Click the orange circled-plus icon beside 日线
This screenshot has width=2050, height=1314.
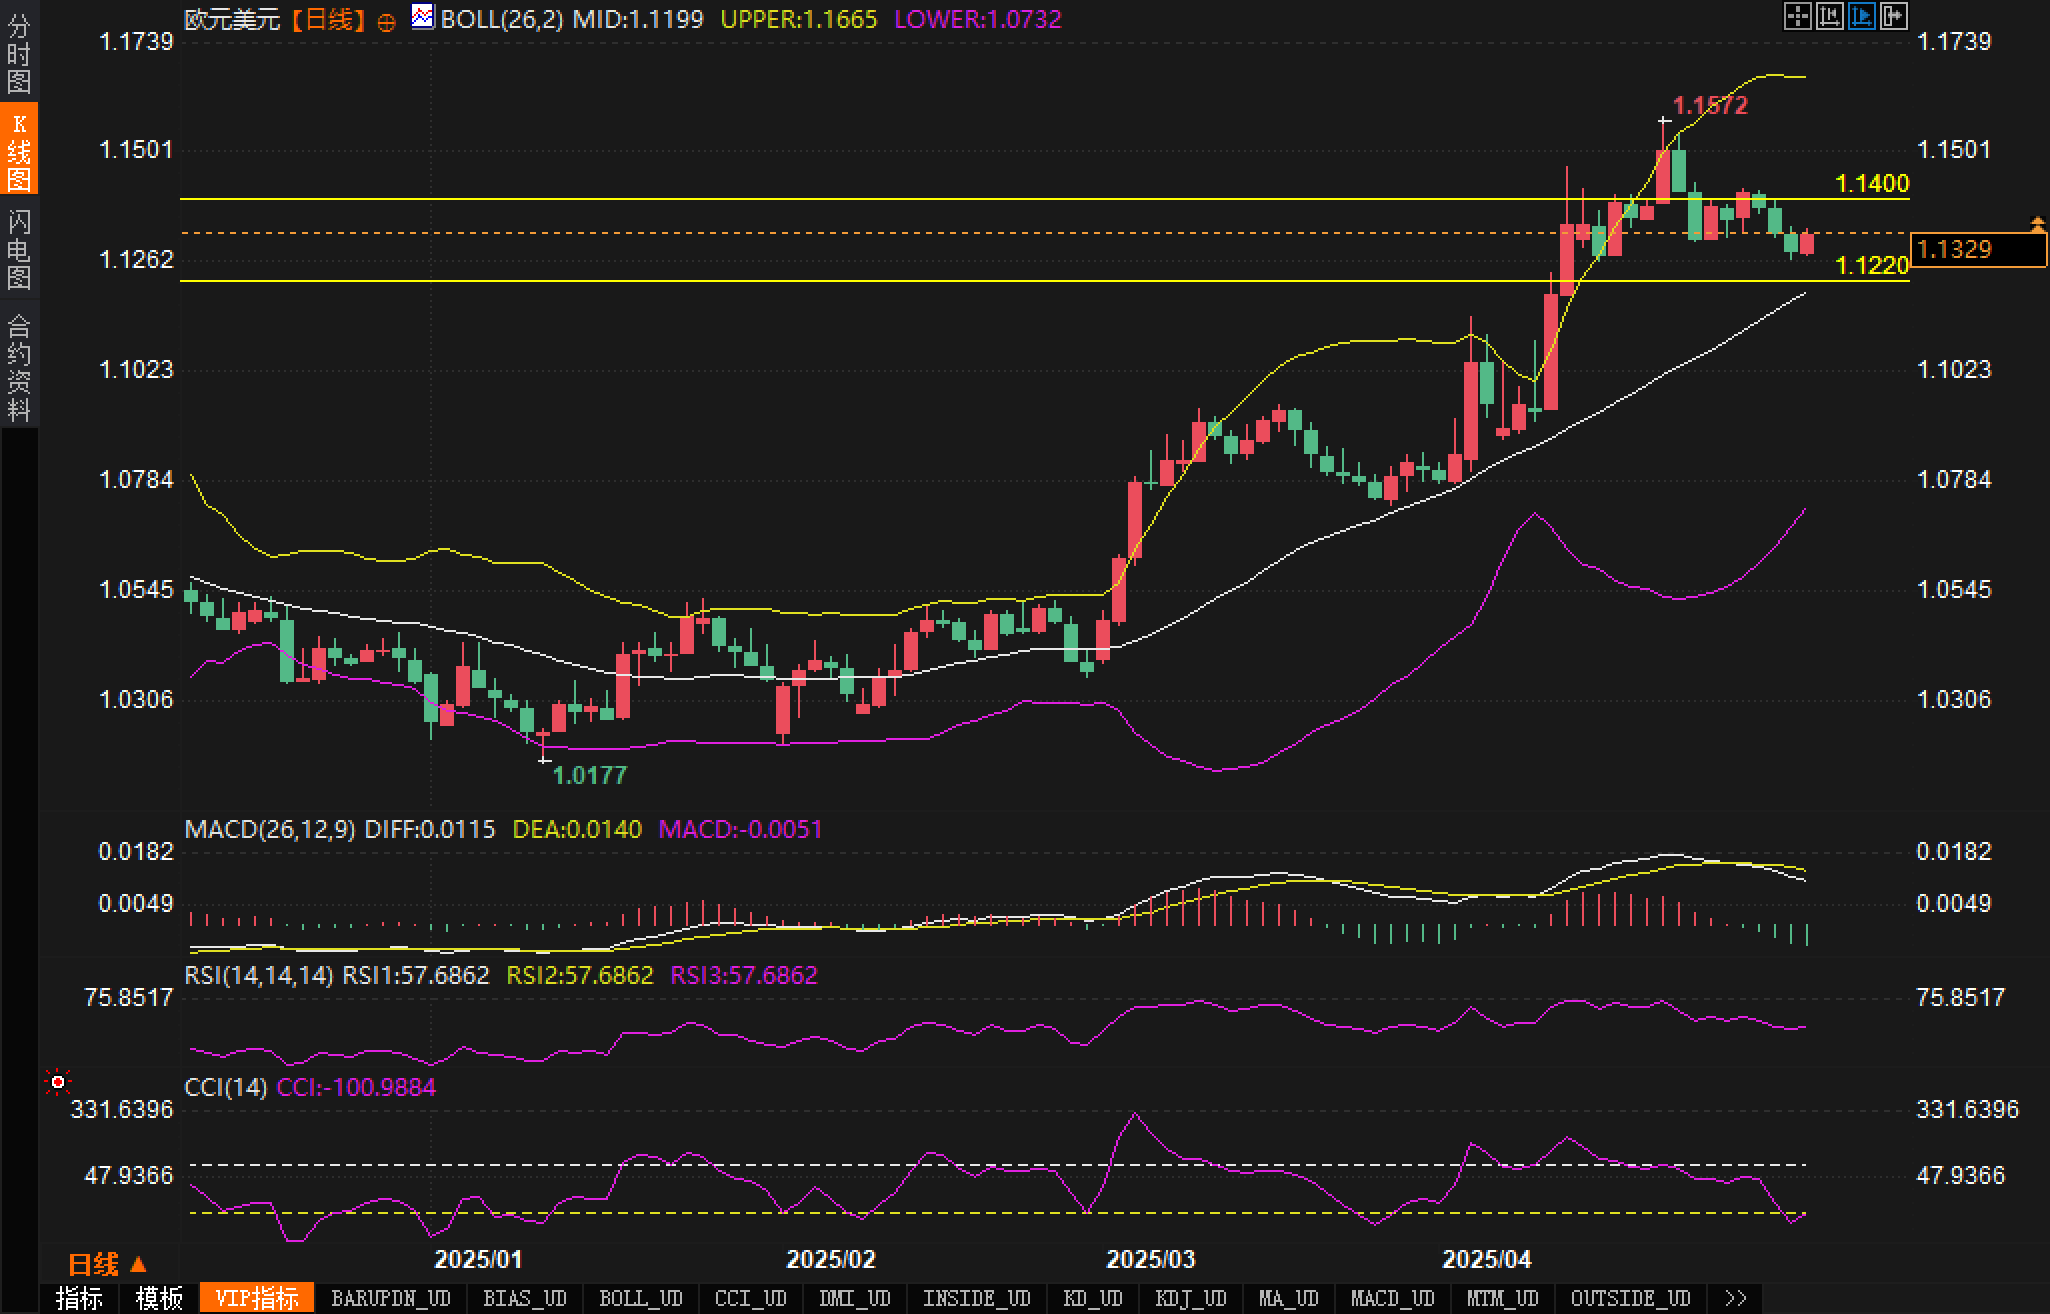point(386,21)
